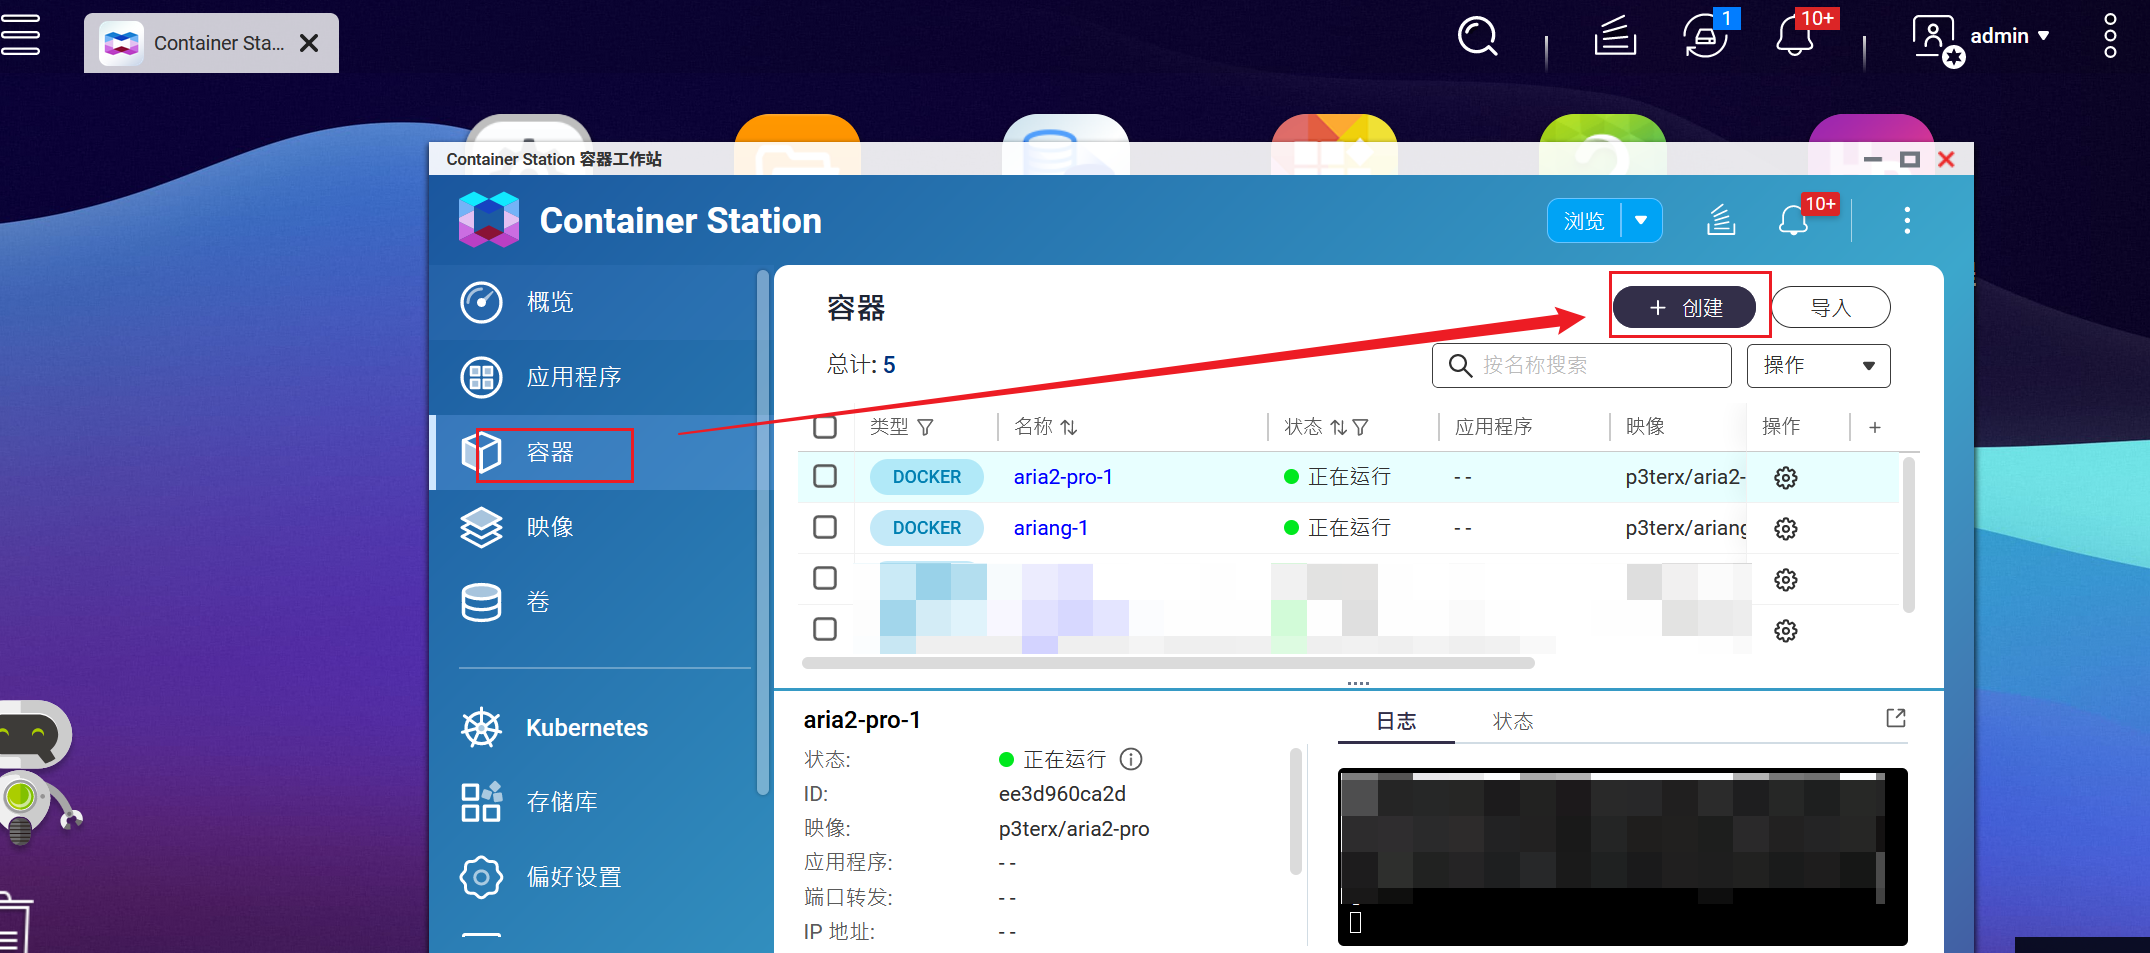Check the third container row checkbox
2150x953 pixels.
click(x=825, y=578)
